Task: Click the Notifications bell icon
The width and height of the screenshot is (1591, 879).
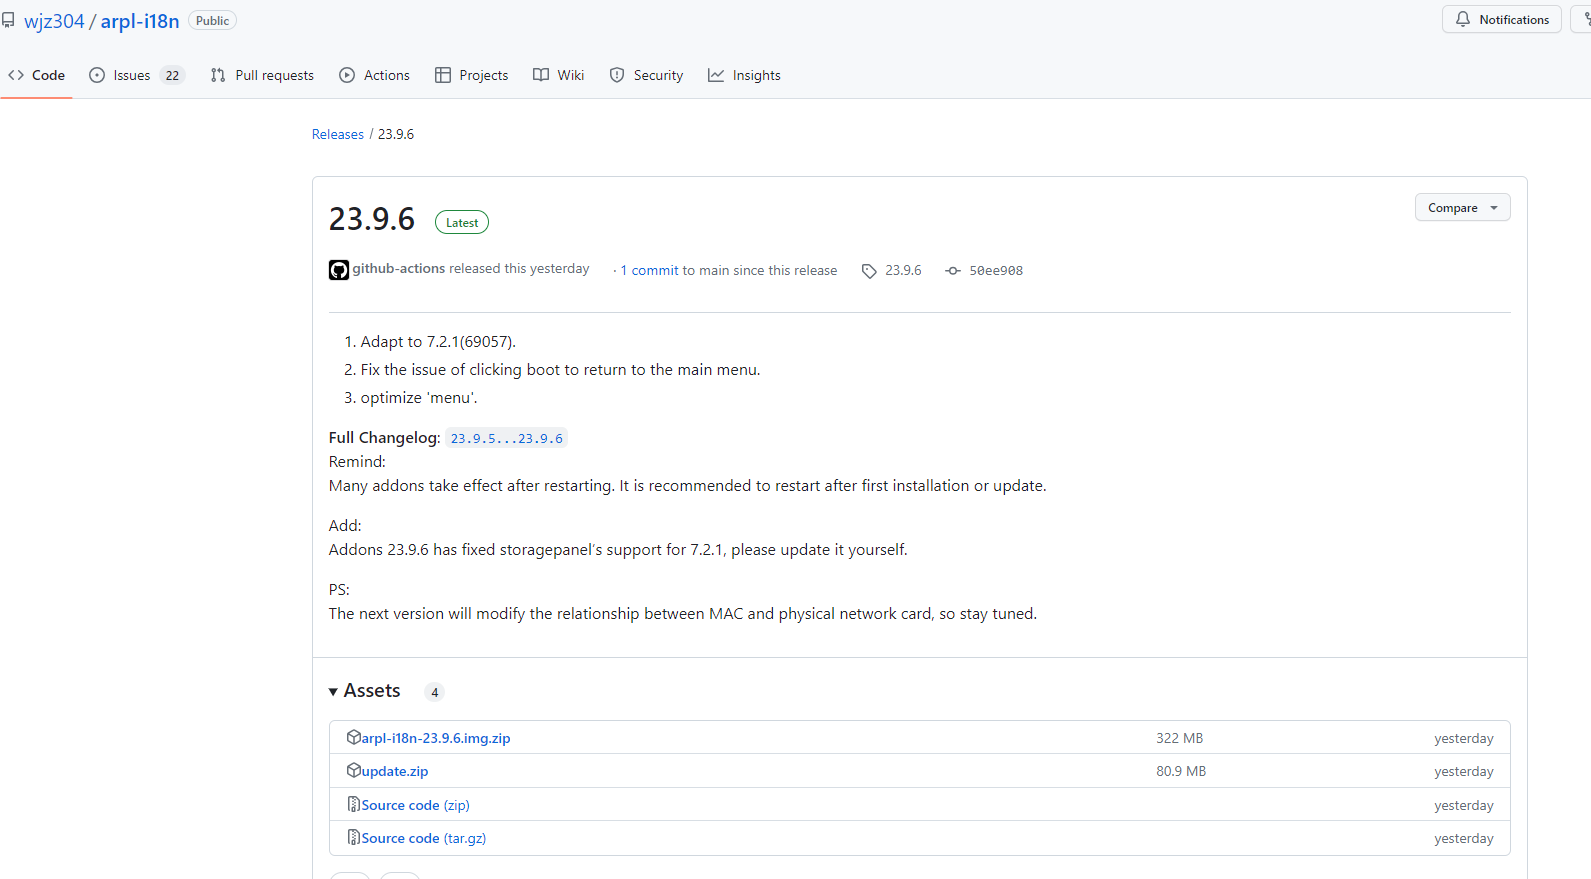Action: 1463,20
